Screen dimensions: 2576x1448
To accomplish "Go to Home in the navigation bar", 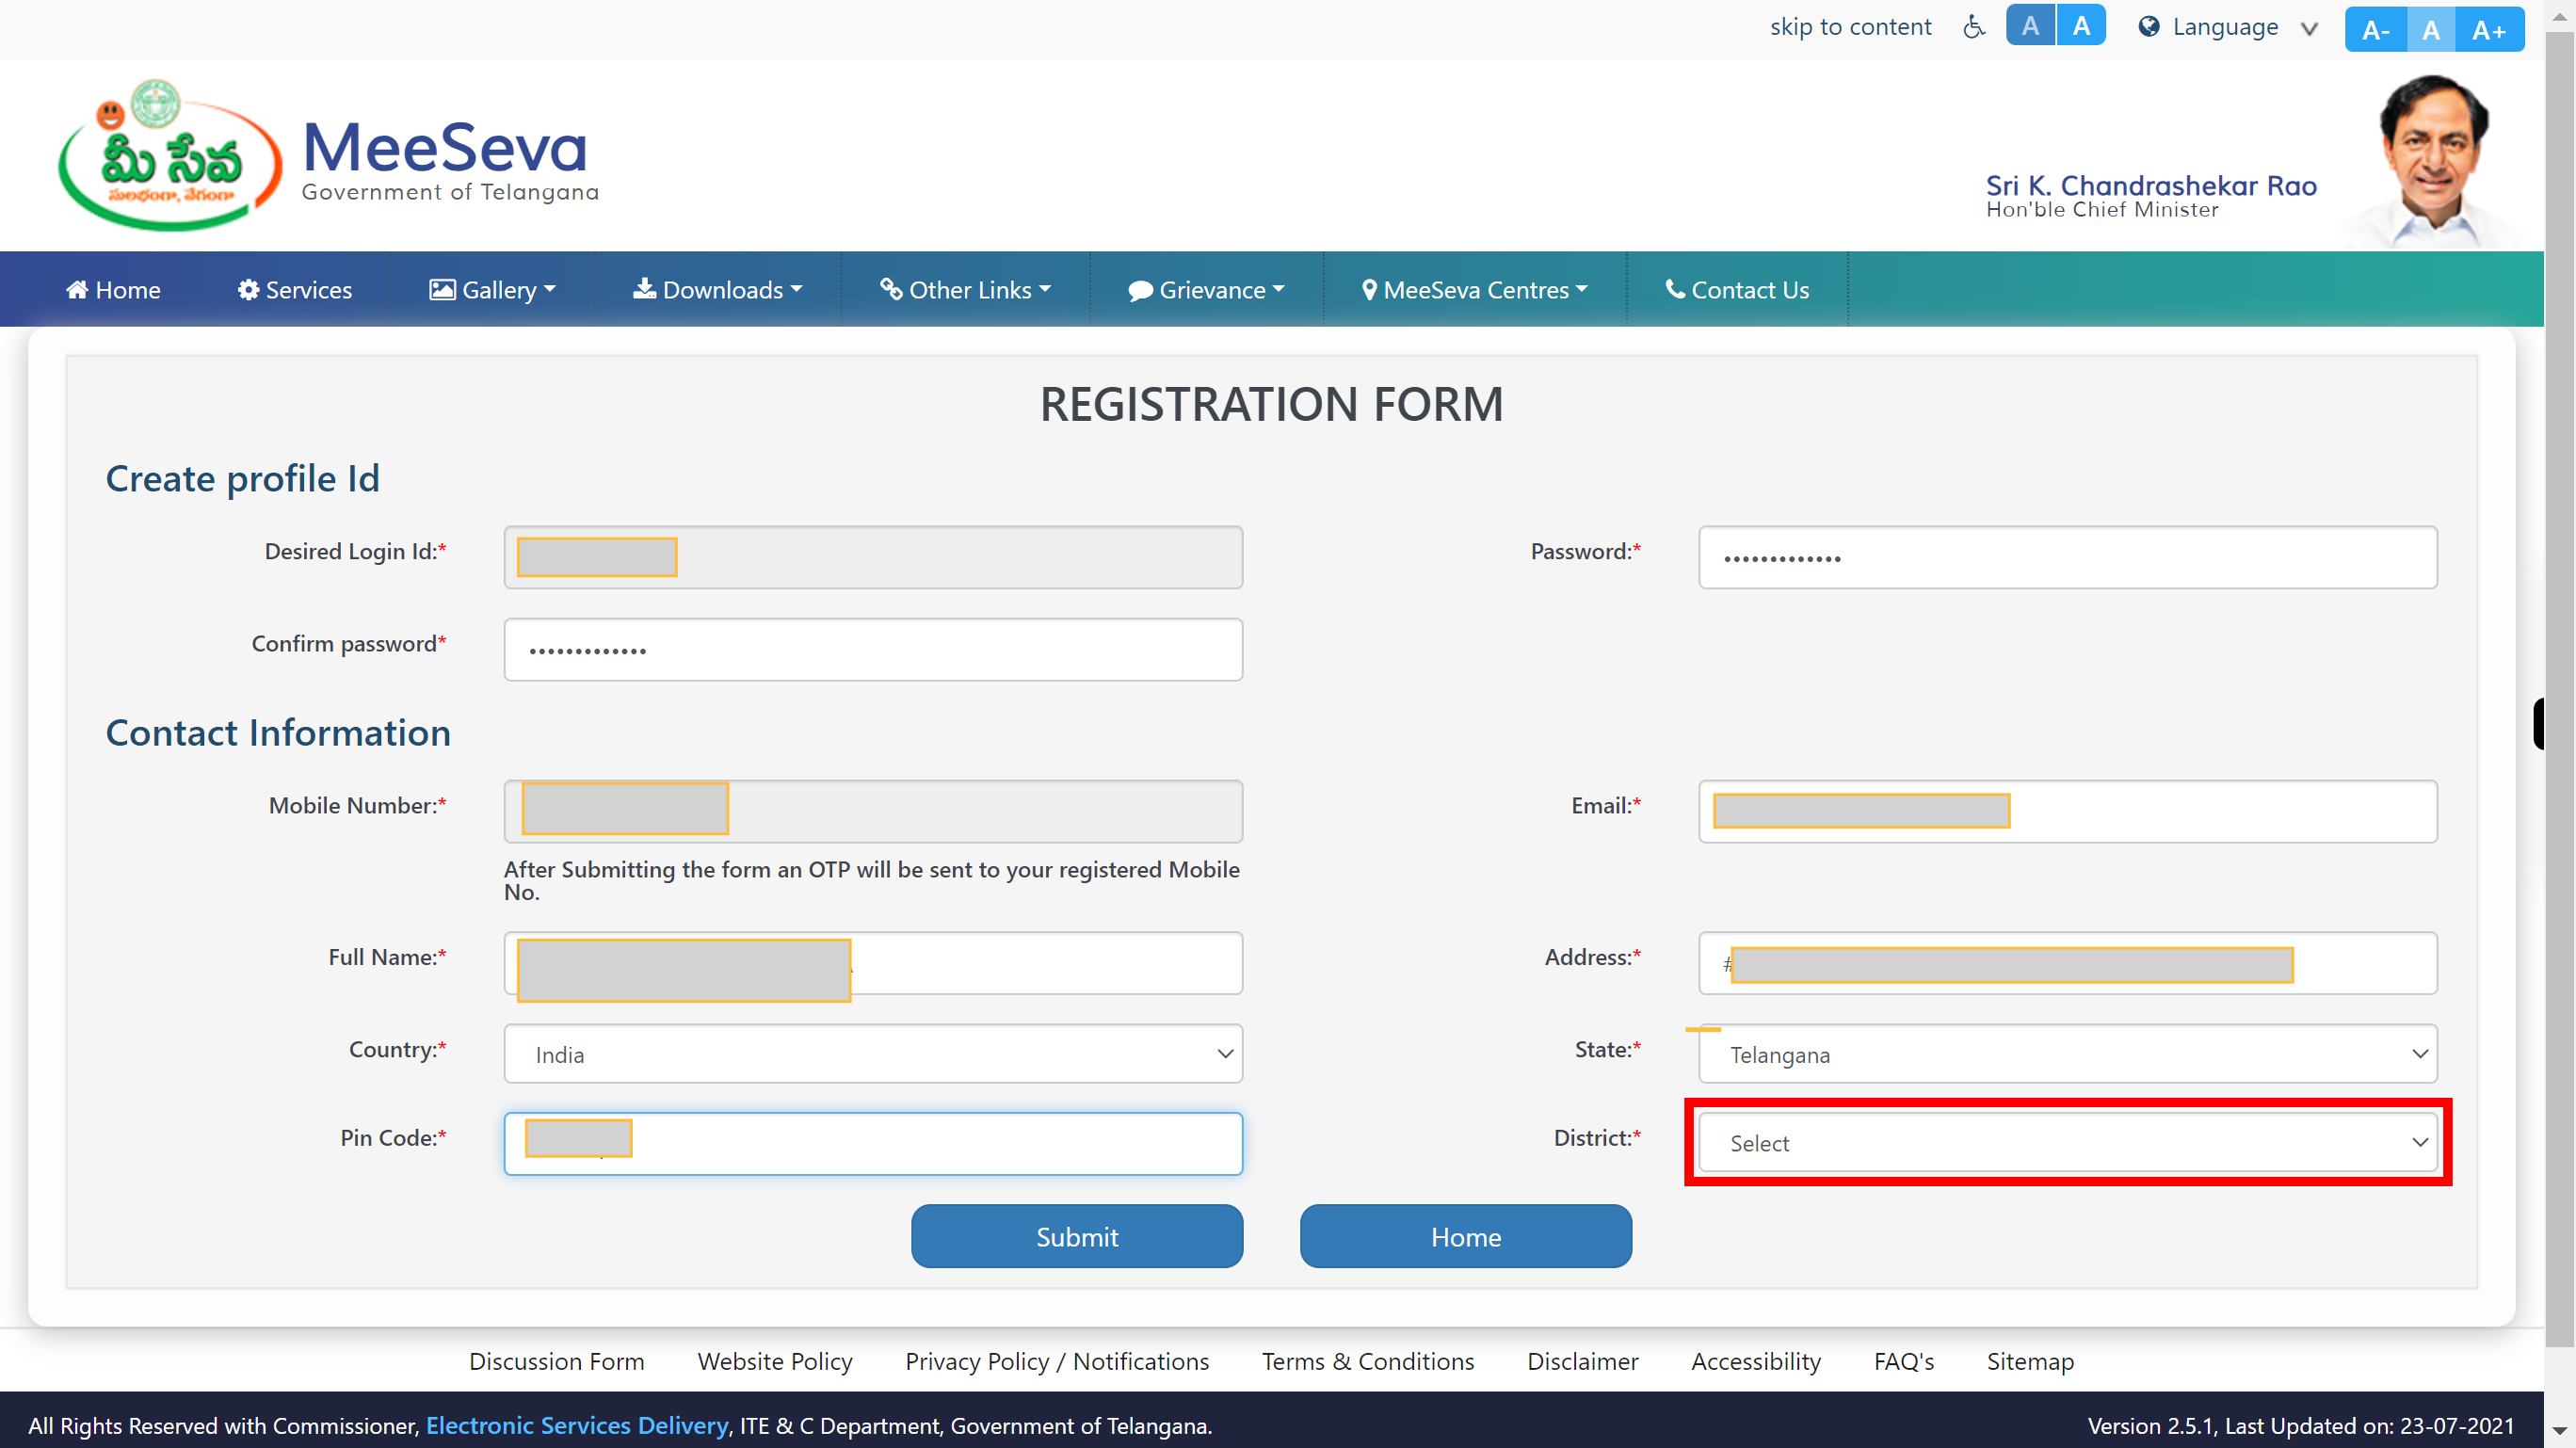I will point(113,290).
